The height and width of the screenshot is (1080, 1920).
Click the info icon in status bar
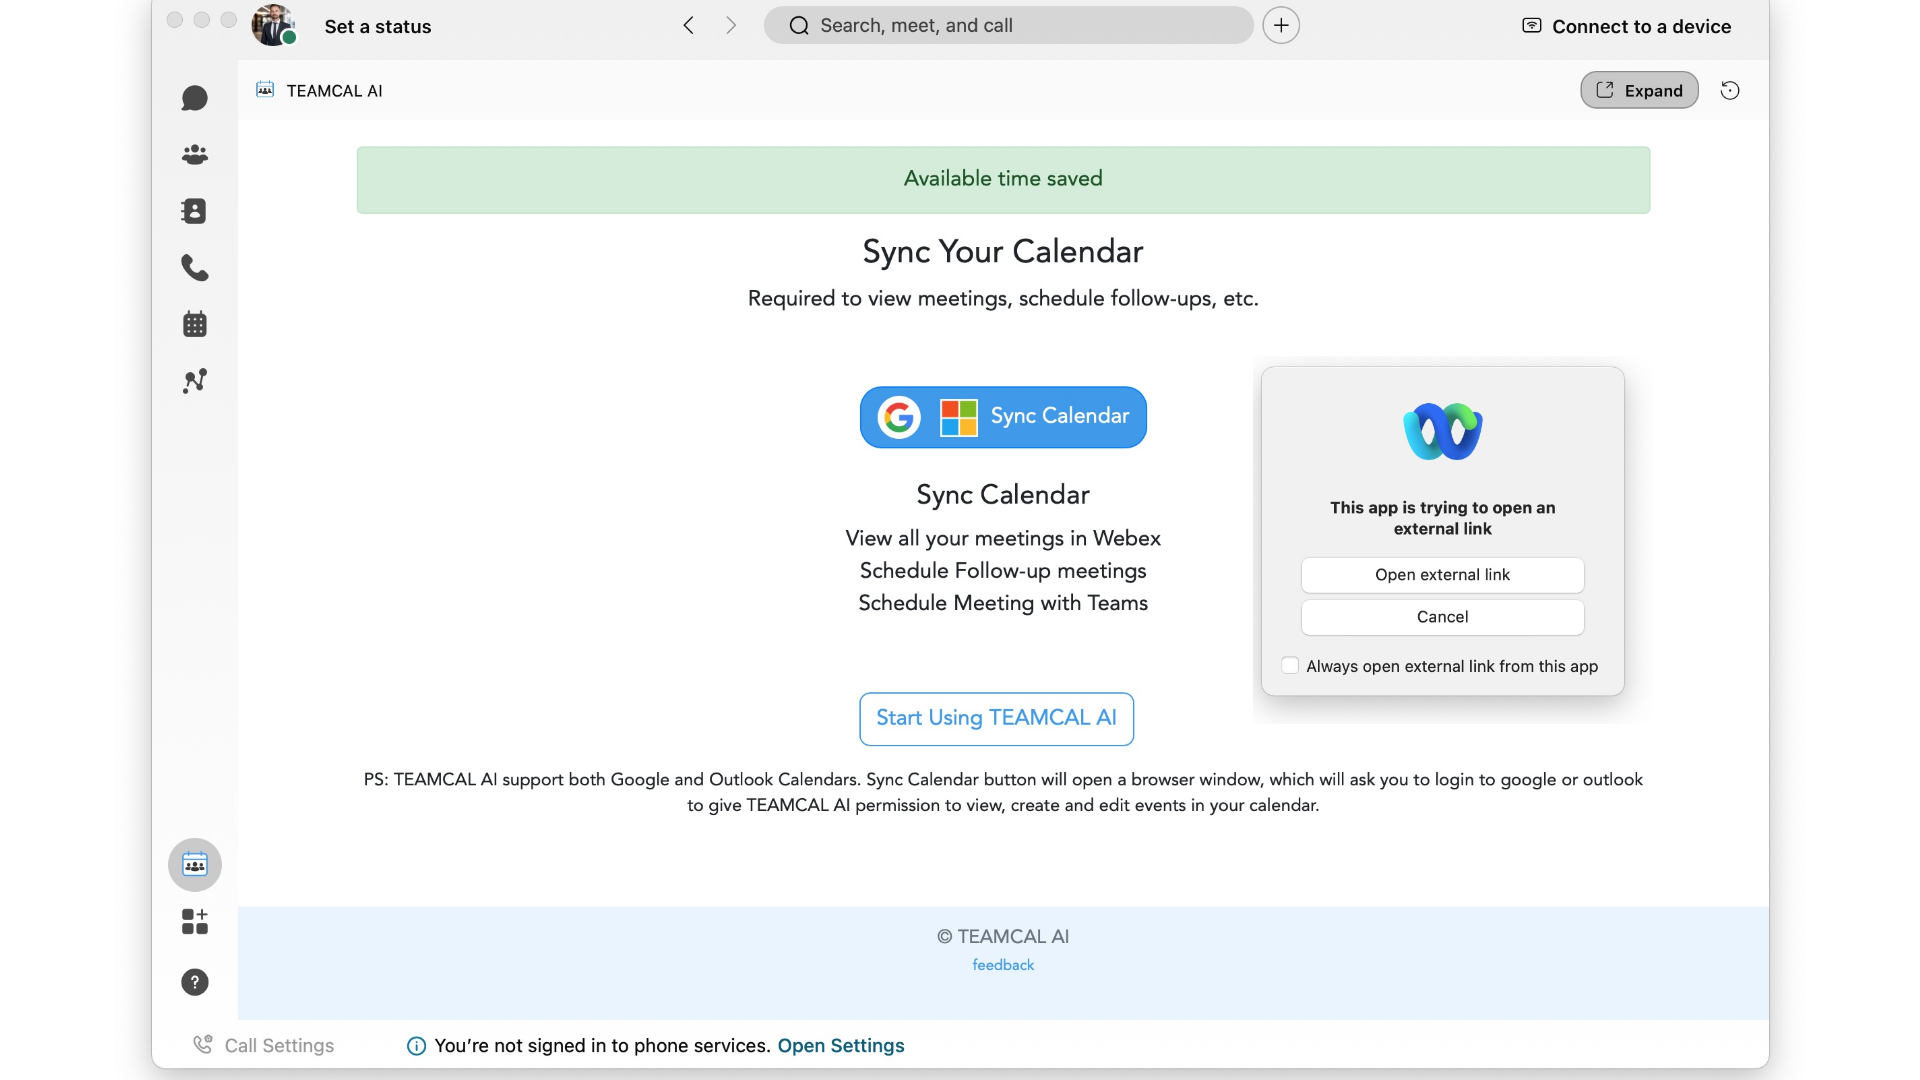pyautogui.click(x=416, y=1046)
